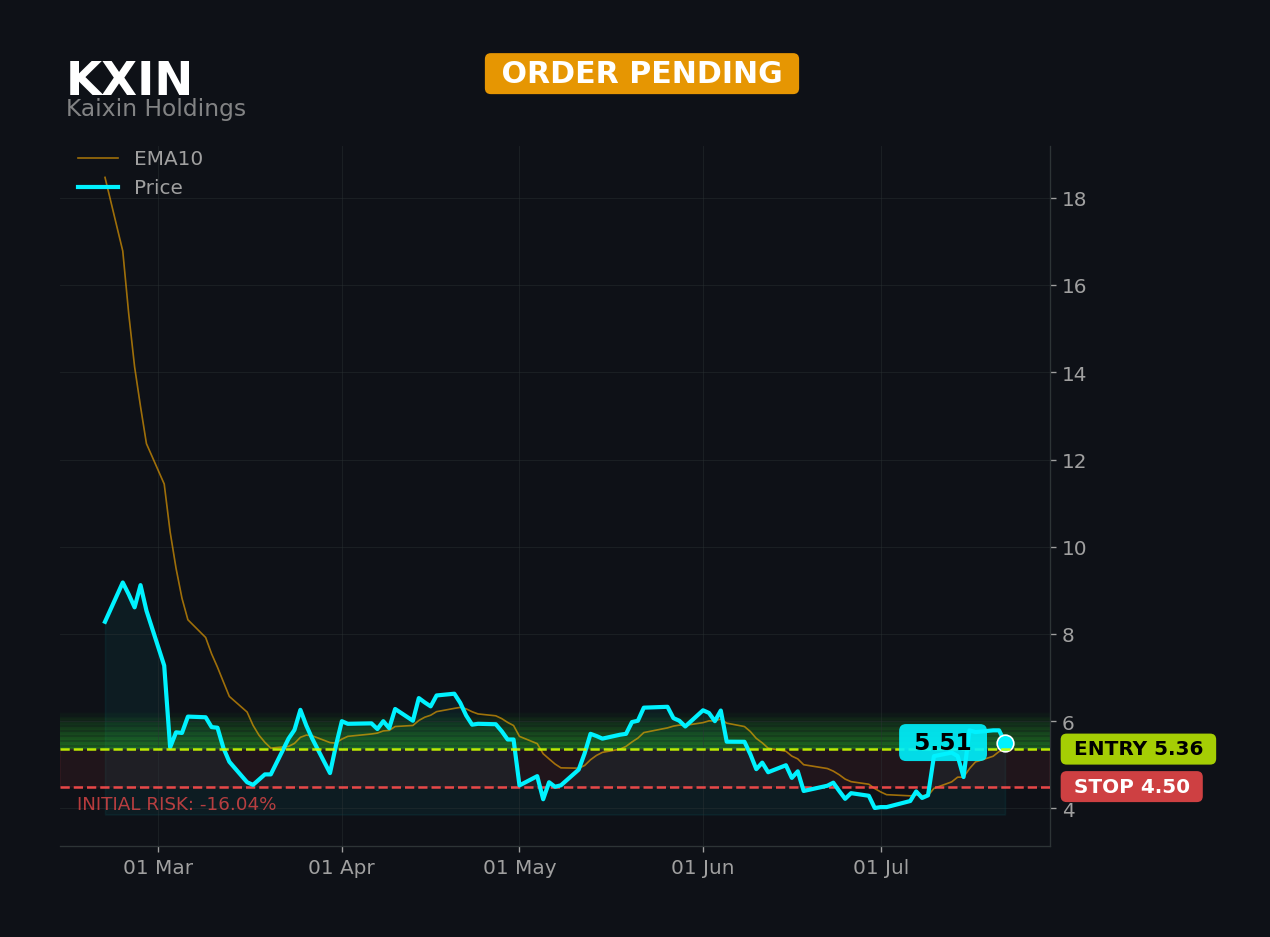Click the 6 y-axis value
Viewport: 1270px width, 937px height.
1068,723
